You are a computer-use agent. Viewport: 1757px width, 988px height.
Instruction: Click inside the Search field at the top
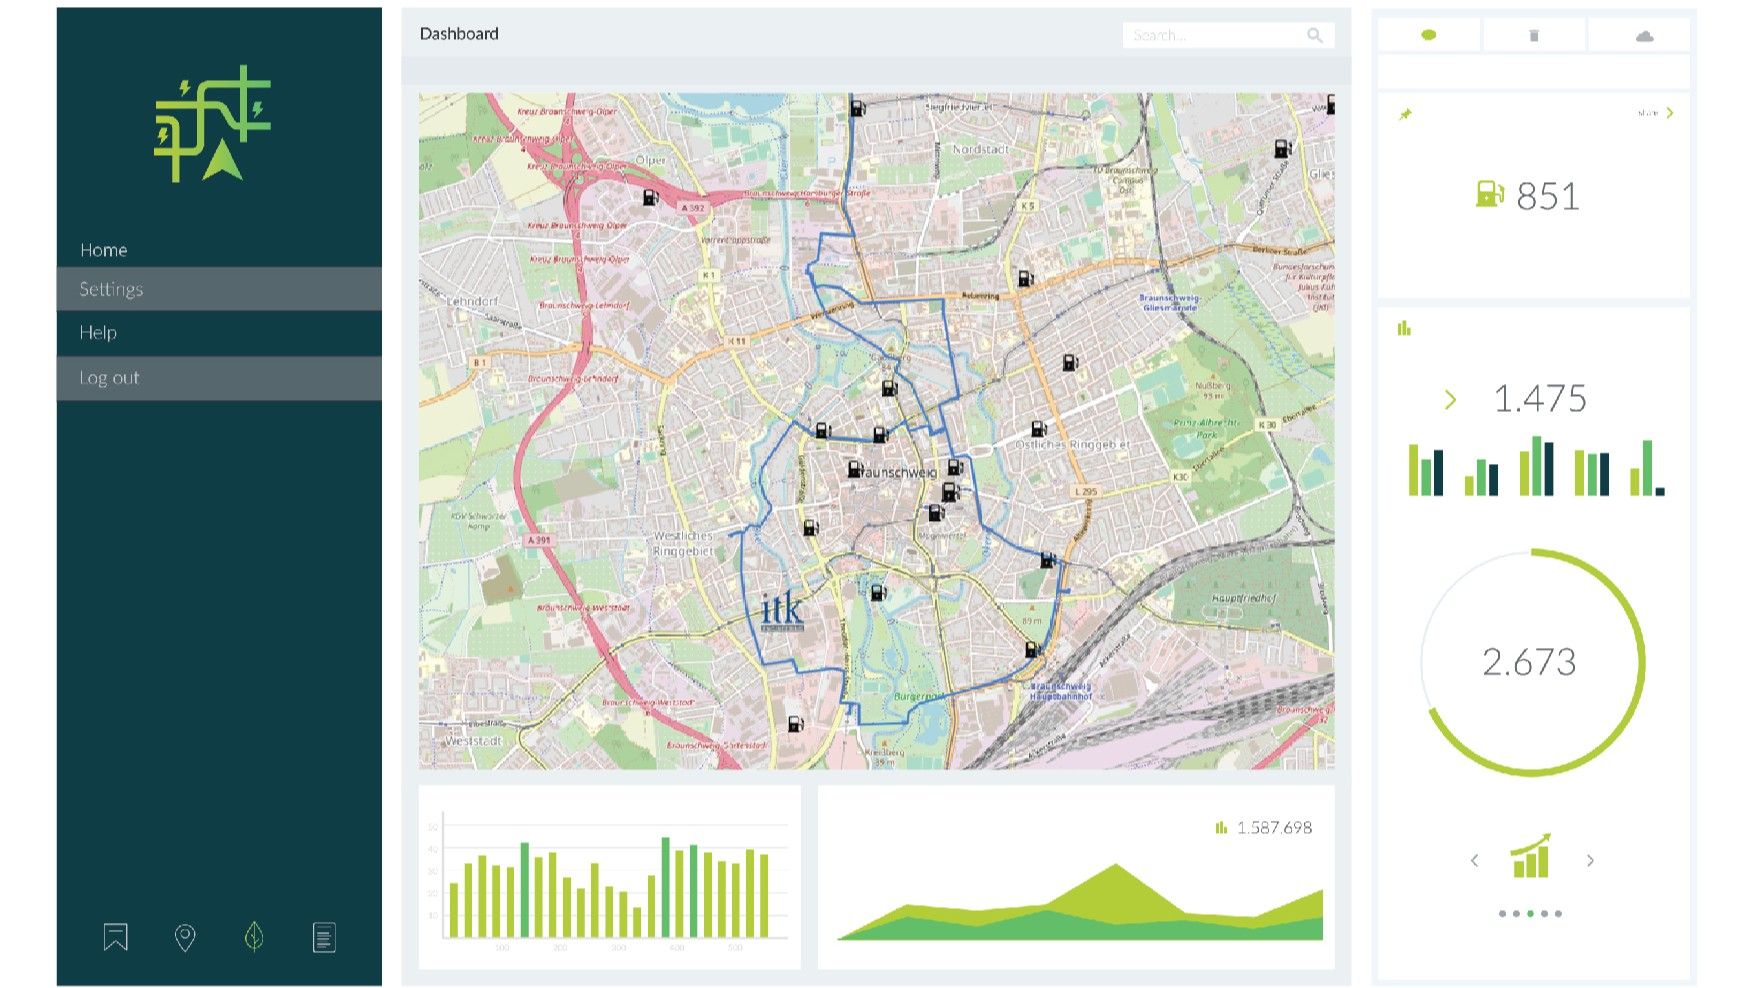tap(1222, 34)
